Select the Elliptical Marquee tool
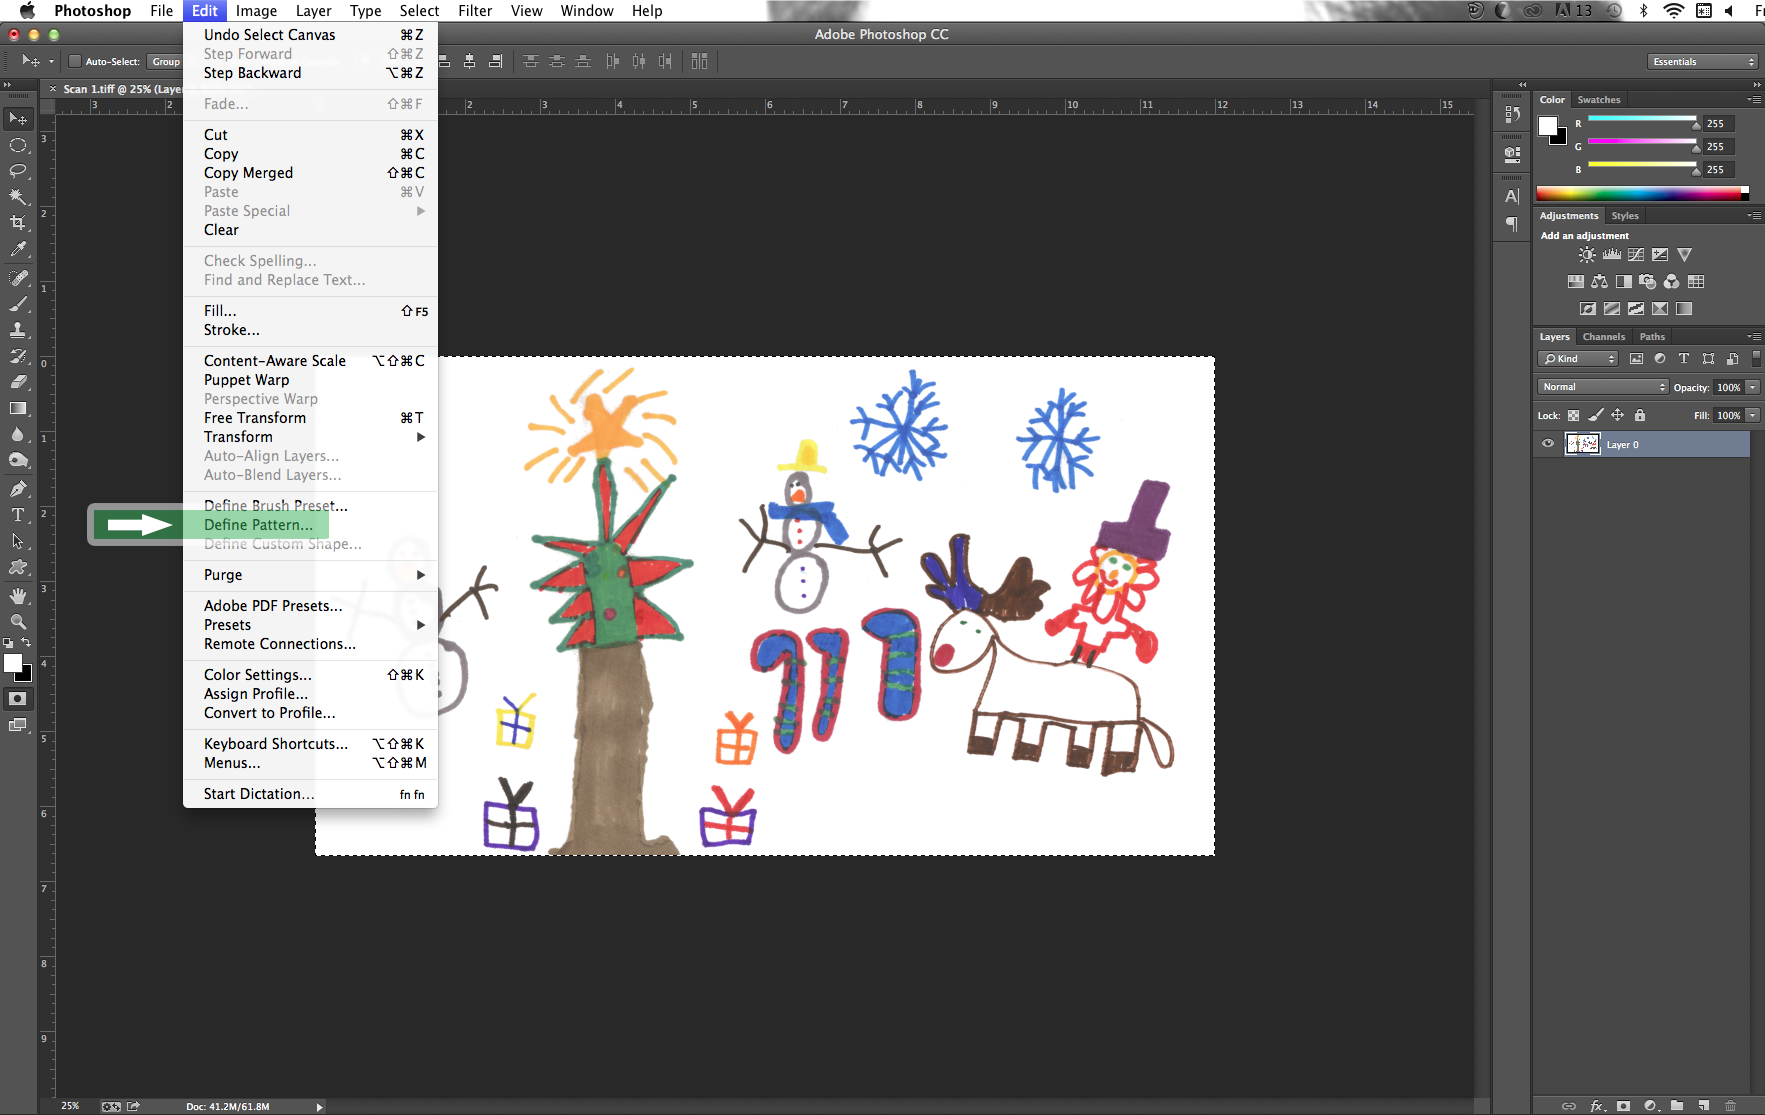This screenshot has width=1765, height=1115. click(18, 145)
